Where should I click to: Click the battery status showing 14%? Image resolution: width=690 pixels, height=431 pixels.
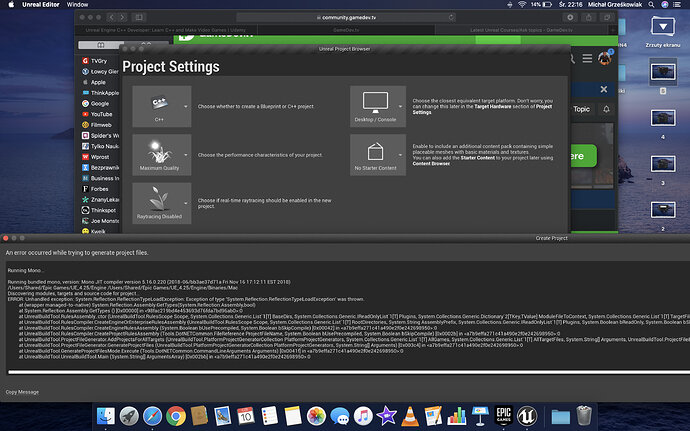click(541, 4)
